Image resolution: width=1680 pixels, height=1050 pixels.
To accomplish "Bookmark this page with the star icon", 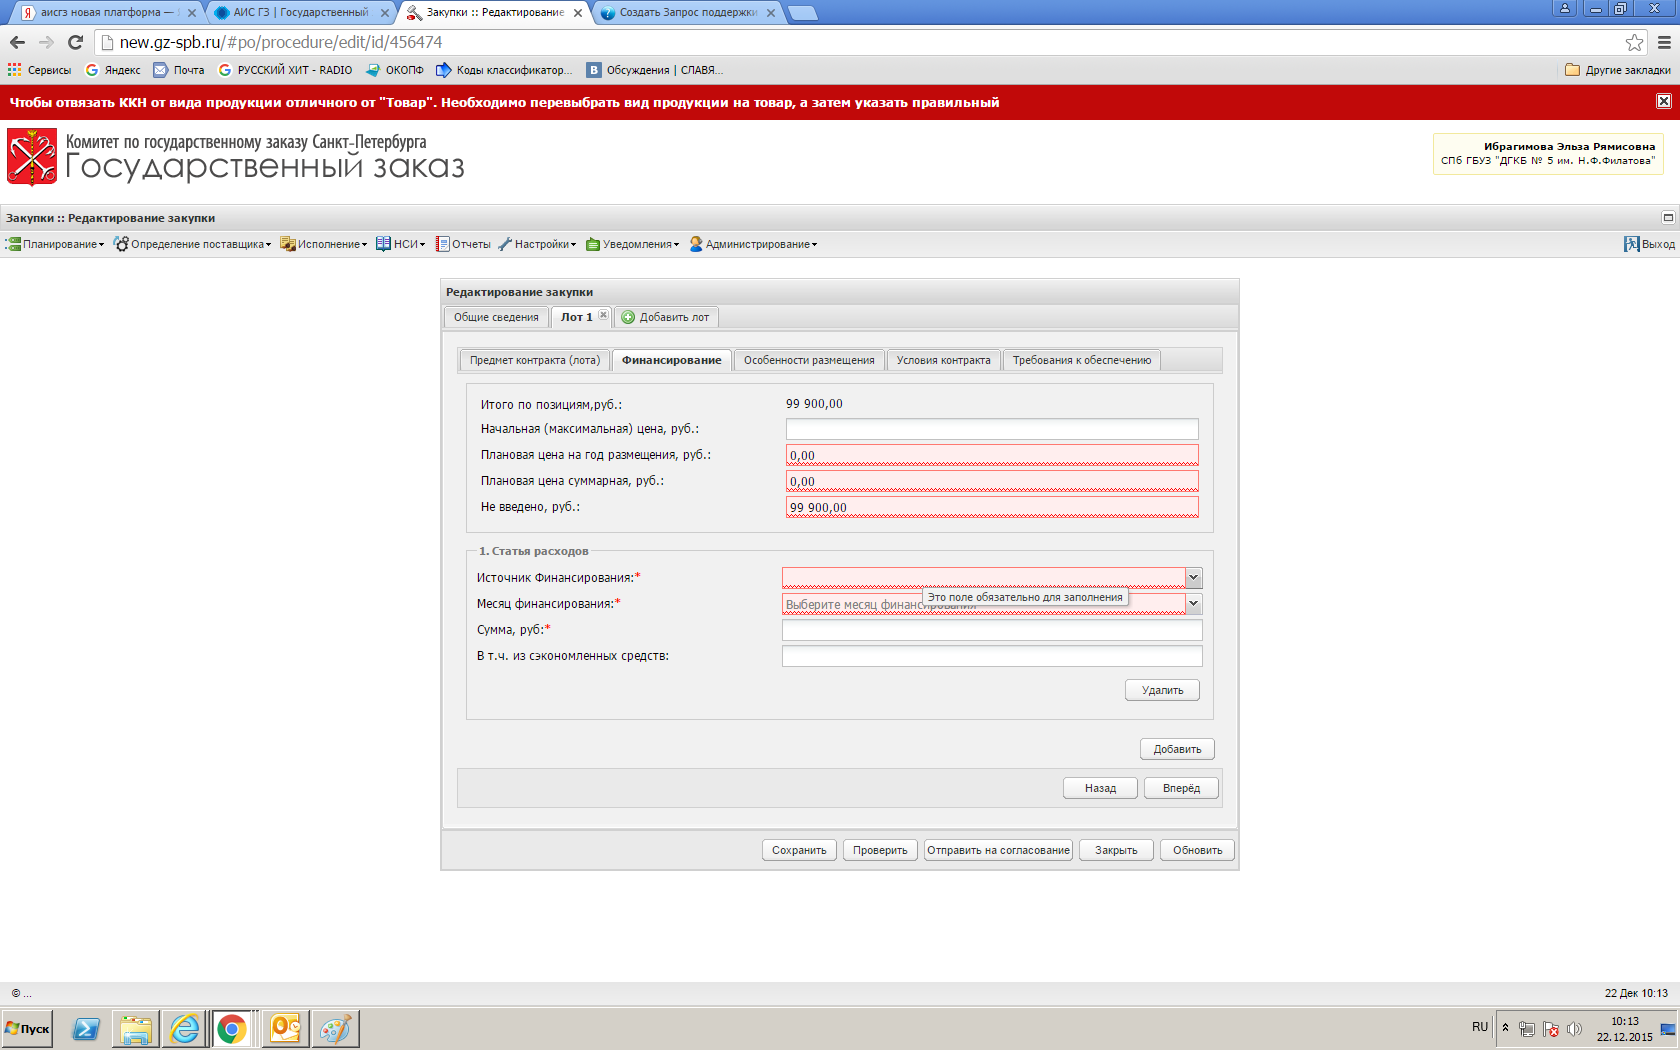I will pos(1634,42).
